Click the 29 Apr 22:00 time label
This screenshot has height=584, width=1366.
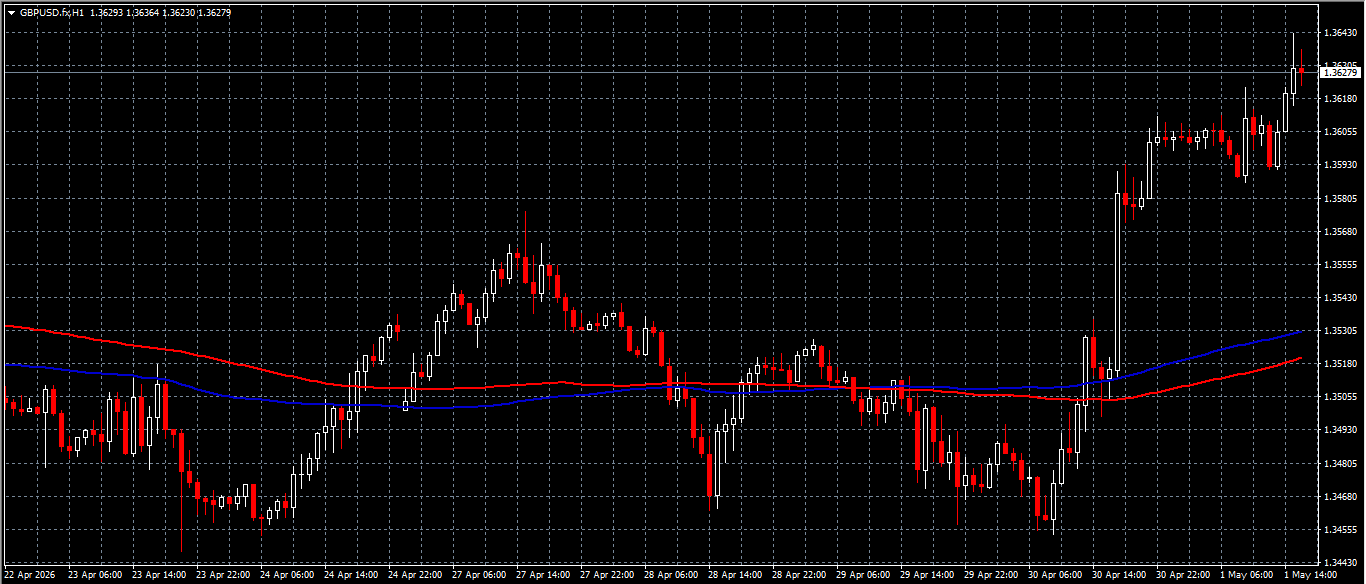pyautogui.click(x=992, y=576)
